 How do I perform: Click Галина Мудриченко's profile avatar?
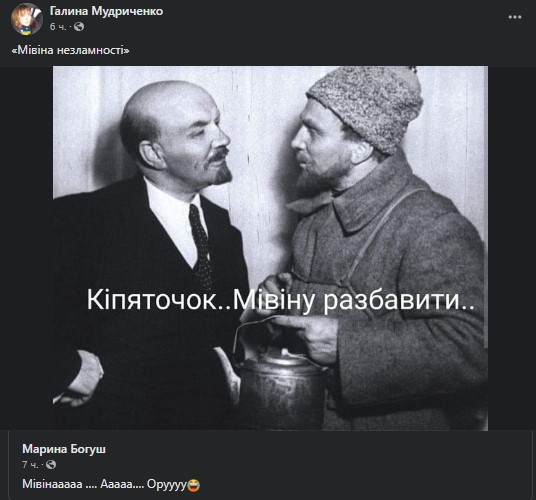27,19
